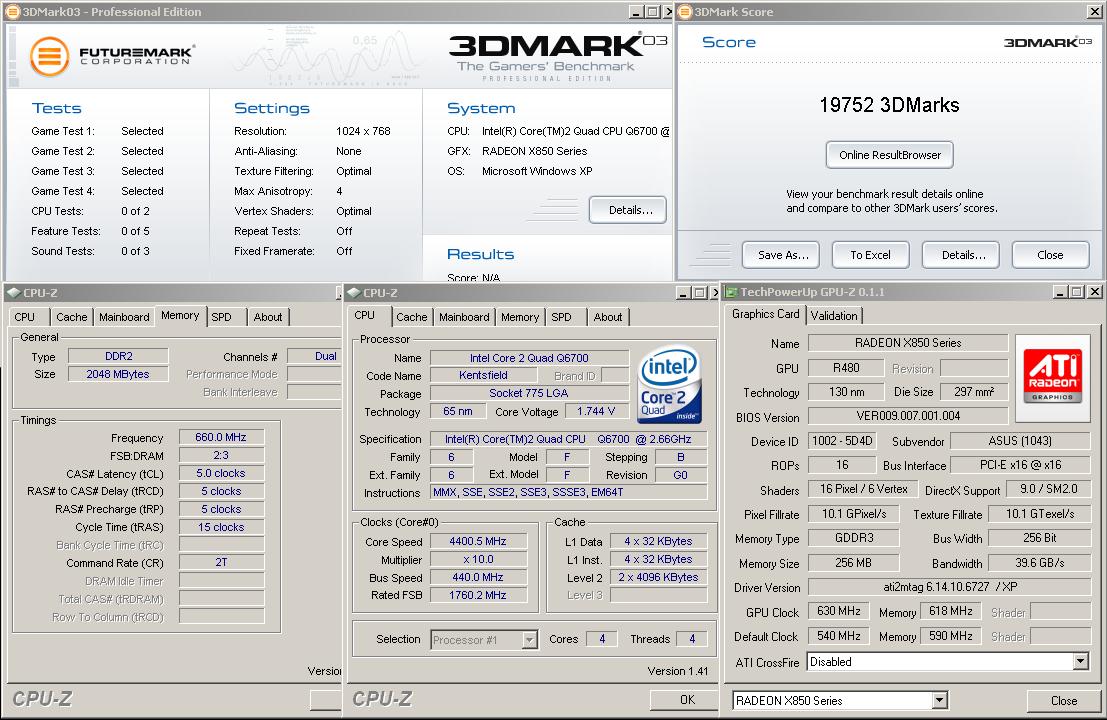Switch to Cache tab in CPU-Z memory window

[x=71, y=317]
